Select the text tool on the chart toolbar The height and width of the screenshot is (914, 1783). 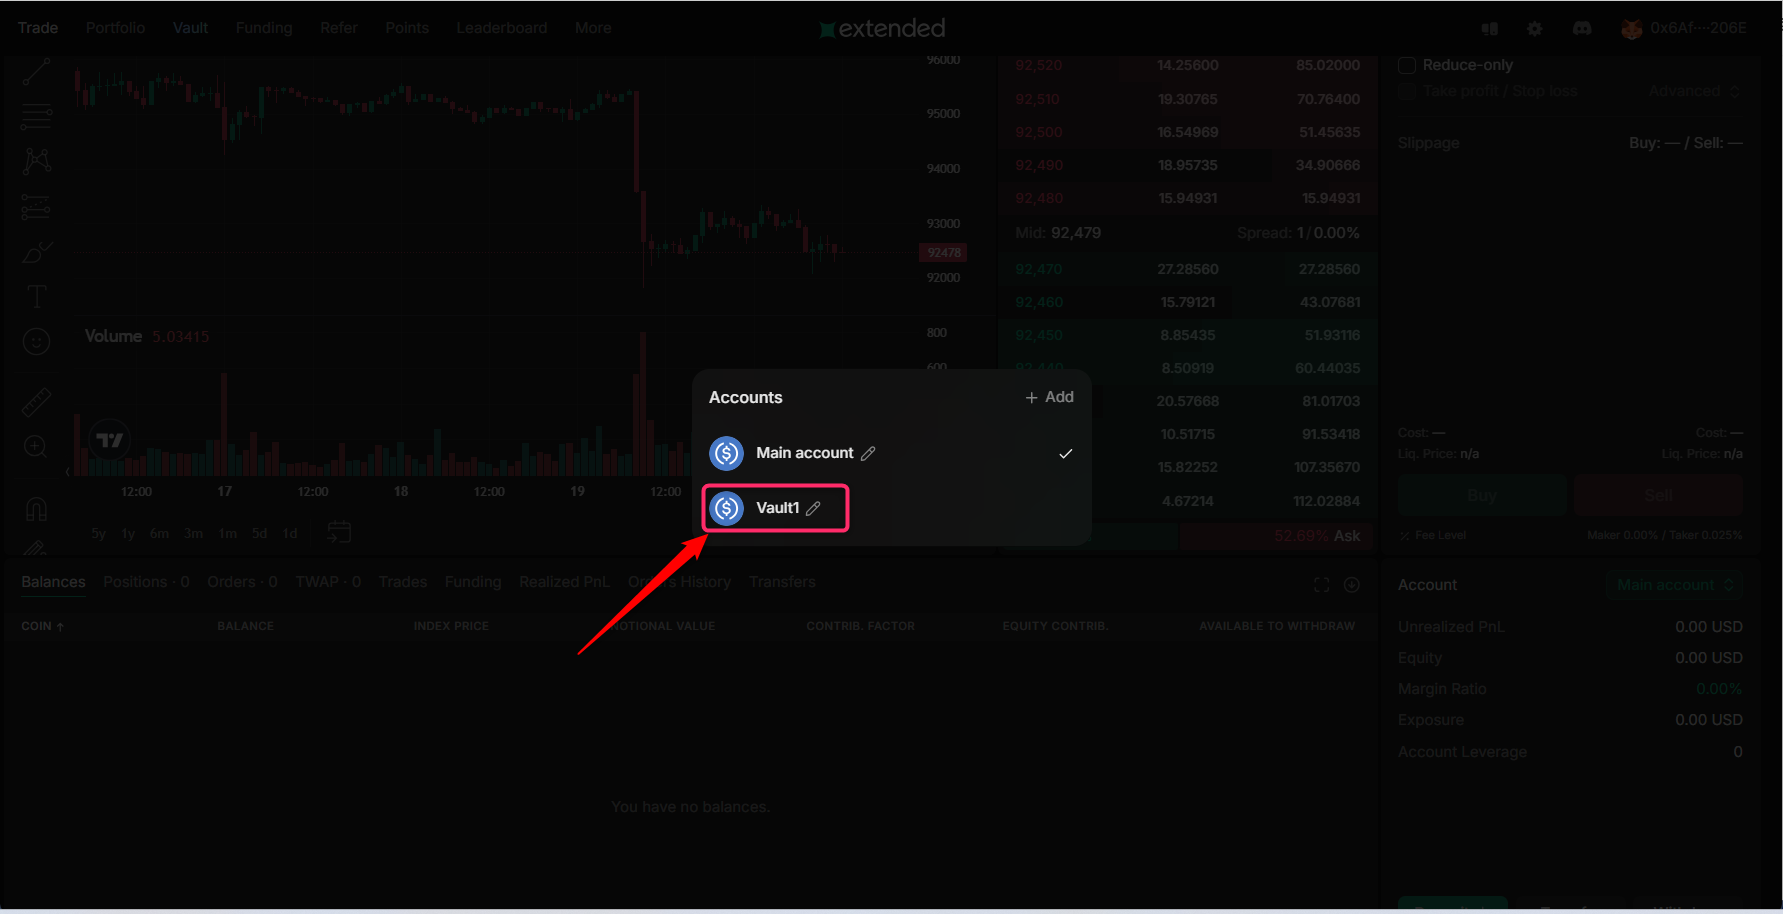36,296
